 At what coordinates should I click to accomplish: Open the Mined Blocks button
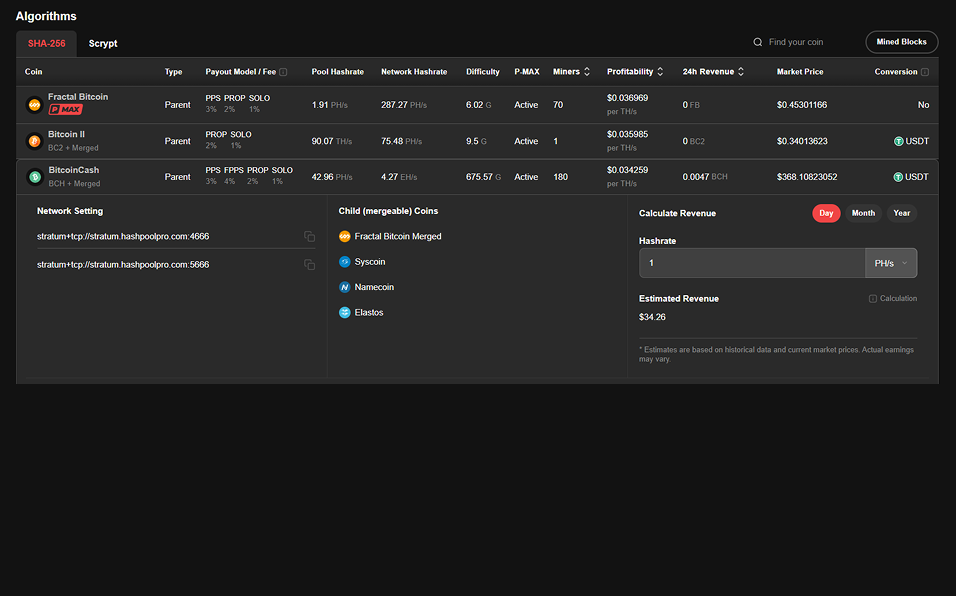tap(902, 42)
